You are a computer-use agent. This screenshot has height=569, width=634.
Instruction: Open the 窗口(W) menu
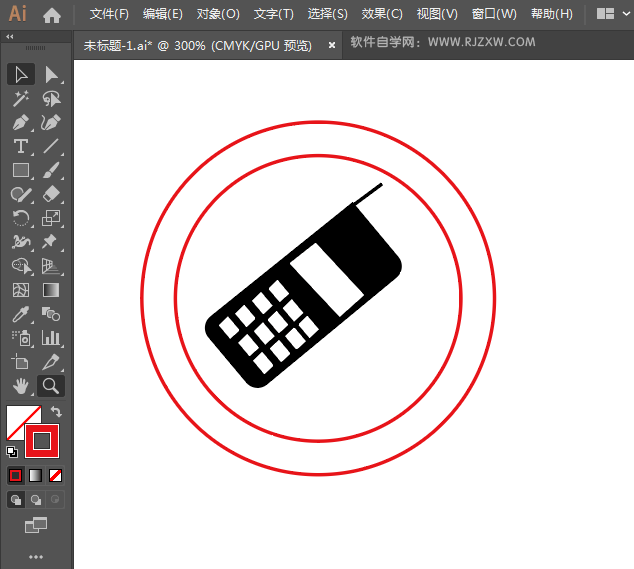(x=494, y=14)
